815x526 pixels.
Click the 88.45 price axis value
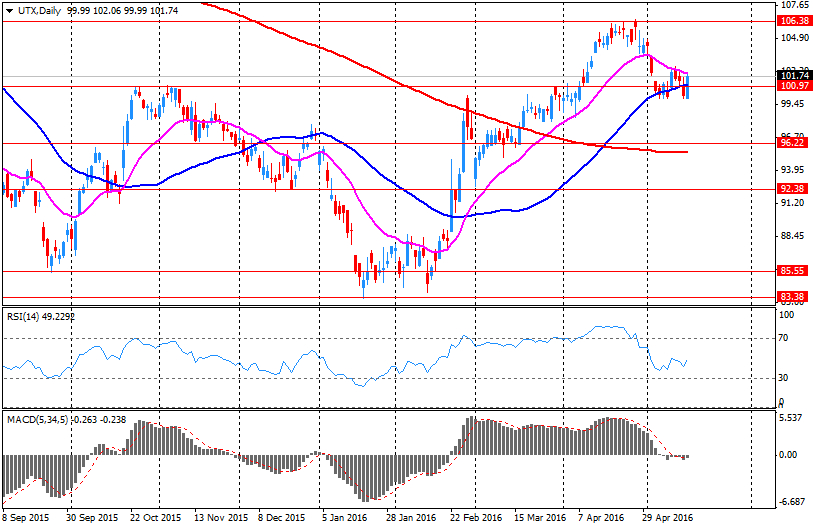[793, 236]
